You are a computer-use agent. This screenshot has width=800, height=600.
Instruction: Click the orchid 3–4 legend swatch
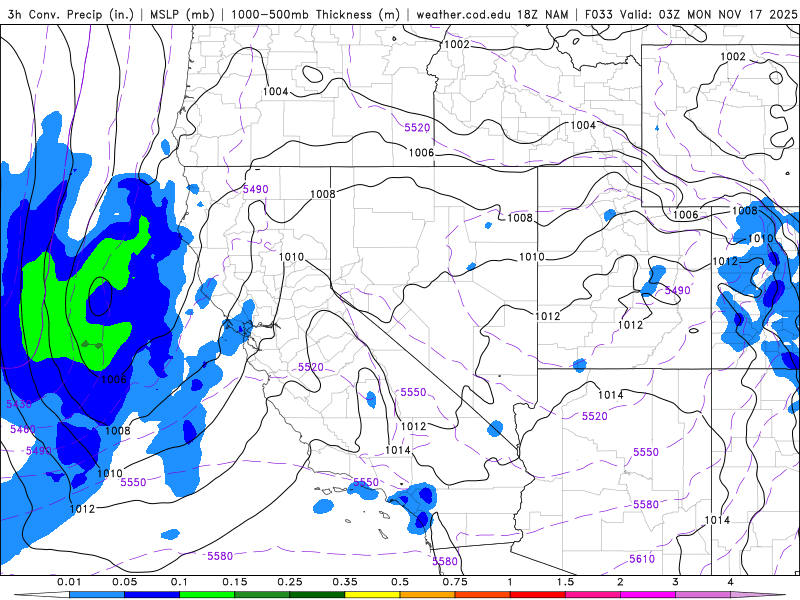703,595
